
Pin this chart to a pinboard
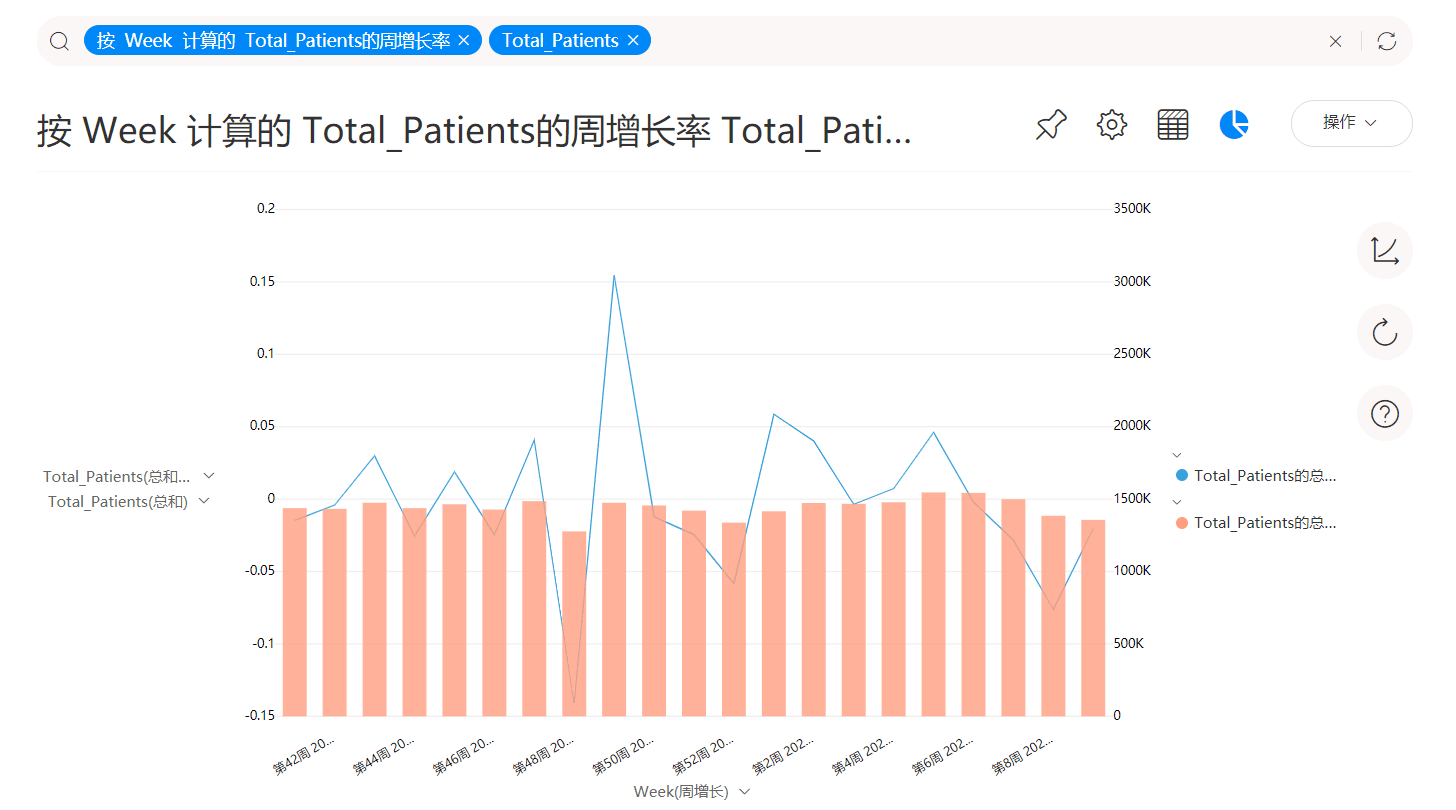pos(1051,125)
